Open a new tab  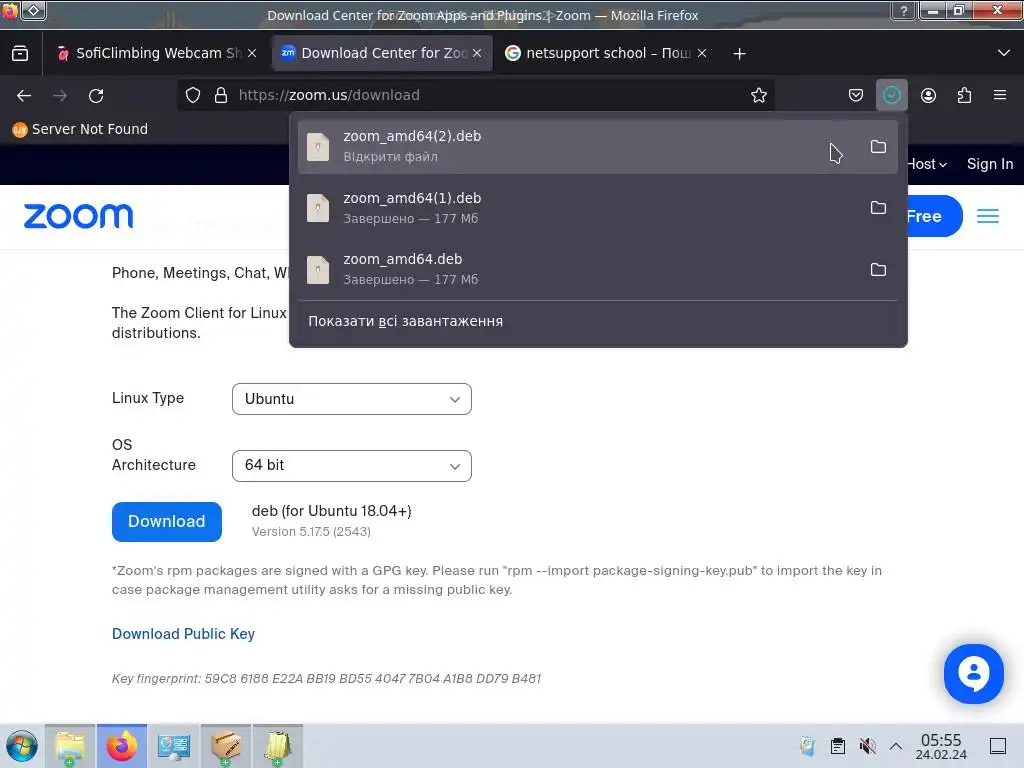tap(739, 54)
